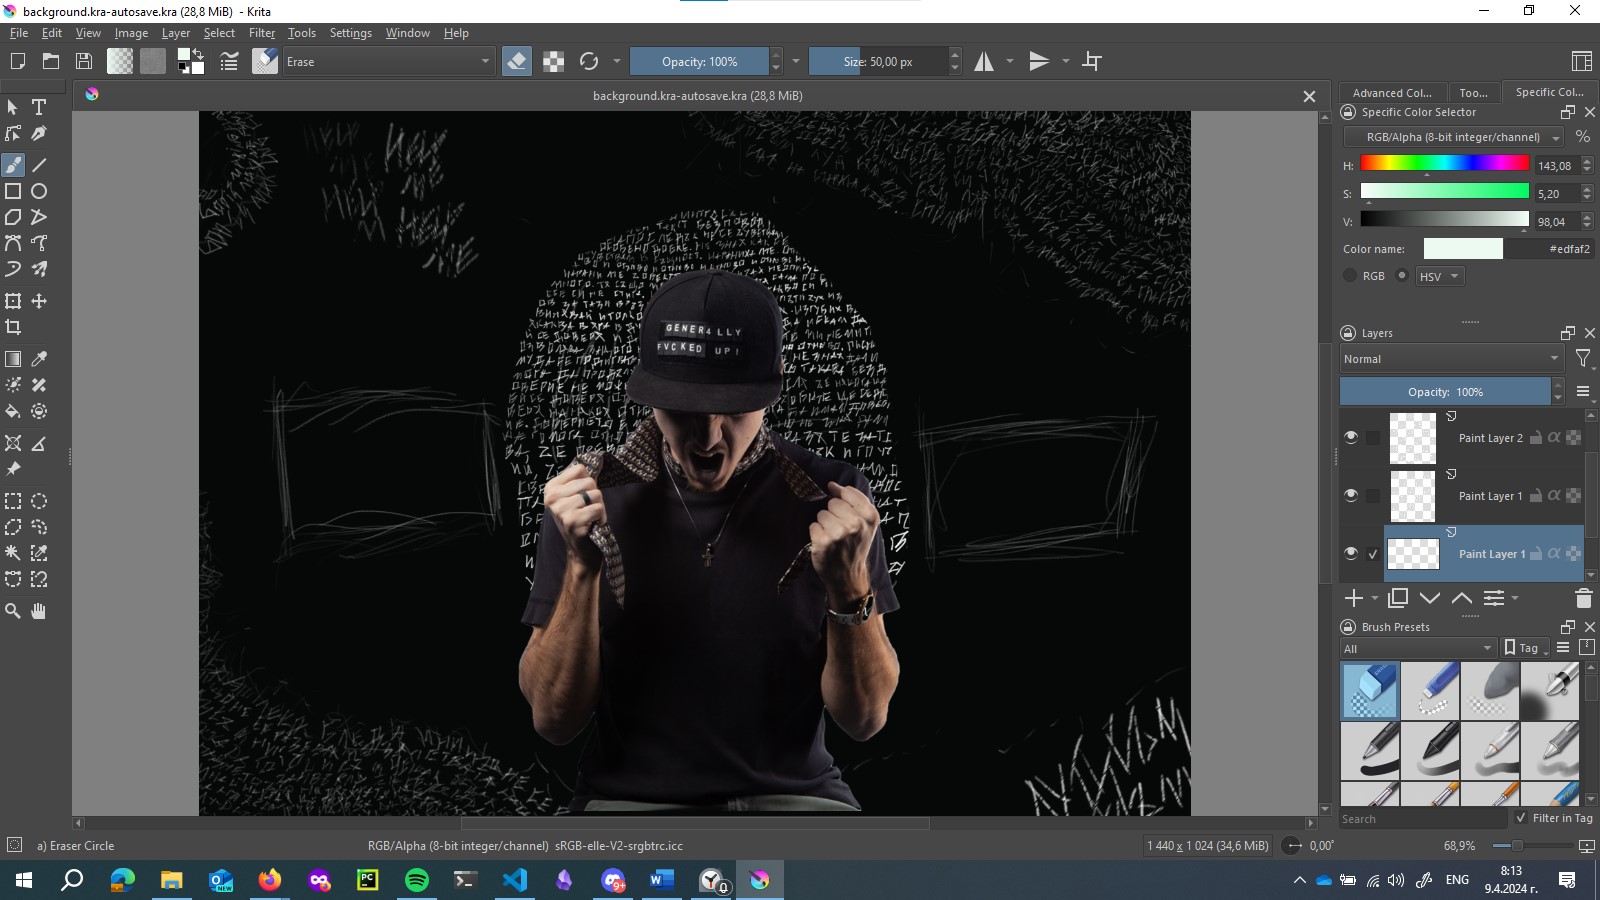The height and width of the screenshot is (900, 1600).
Task: Expand the Normal layer blend mode dropdown
Action: 1451,359
